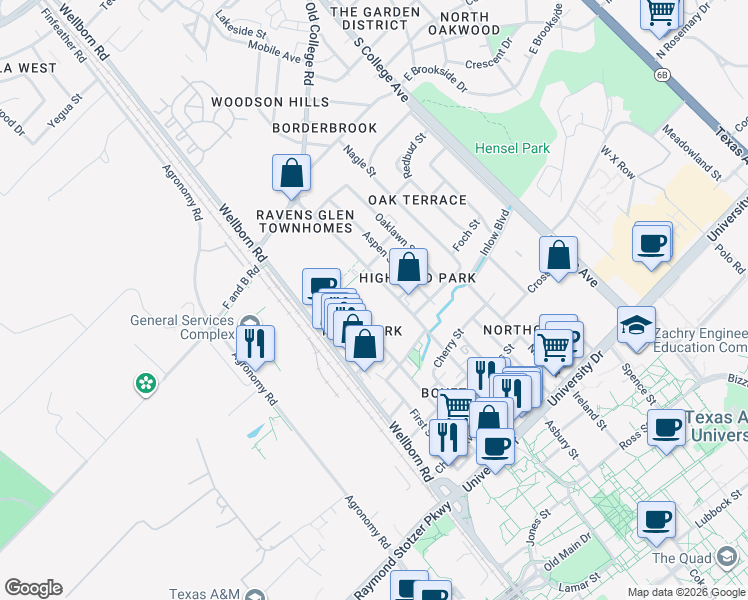Screen dimensions: 748x600
Task: Click the OAK TERRACE neighborhood label
Action: 417,200
